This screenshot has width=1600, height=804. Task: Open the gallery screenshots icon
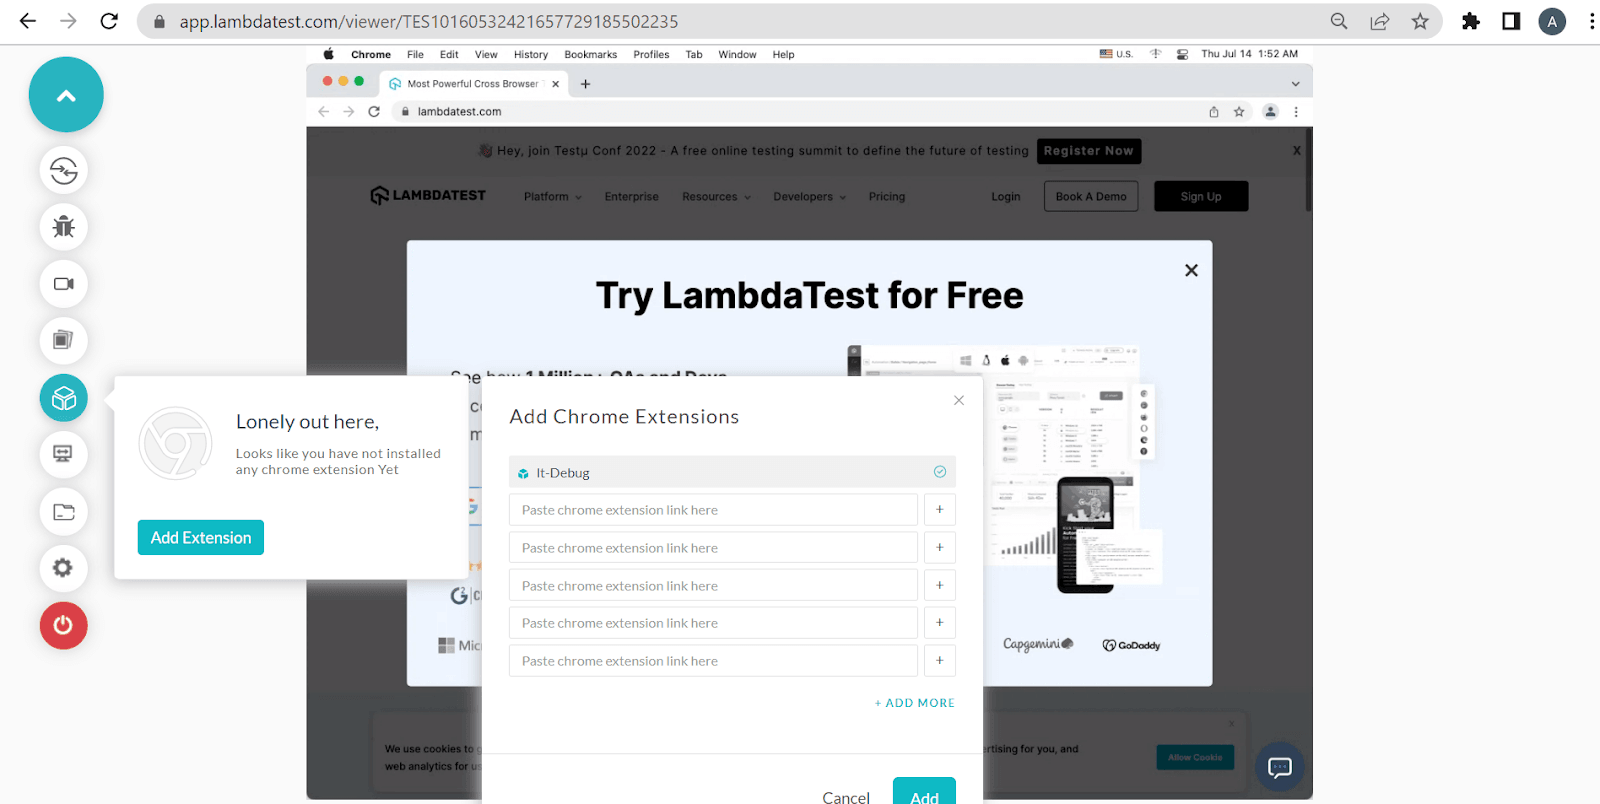64,341
